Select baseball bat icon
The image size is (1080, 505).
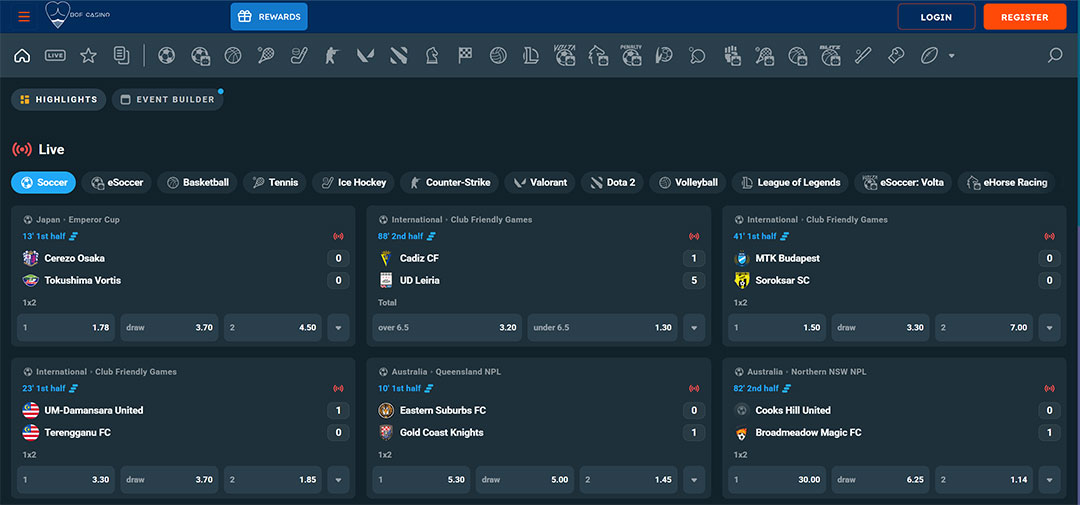point(863,56)
